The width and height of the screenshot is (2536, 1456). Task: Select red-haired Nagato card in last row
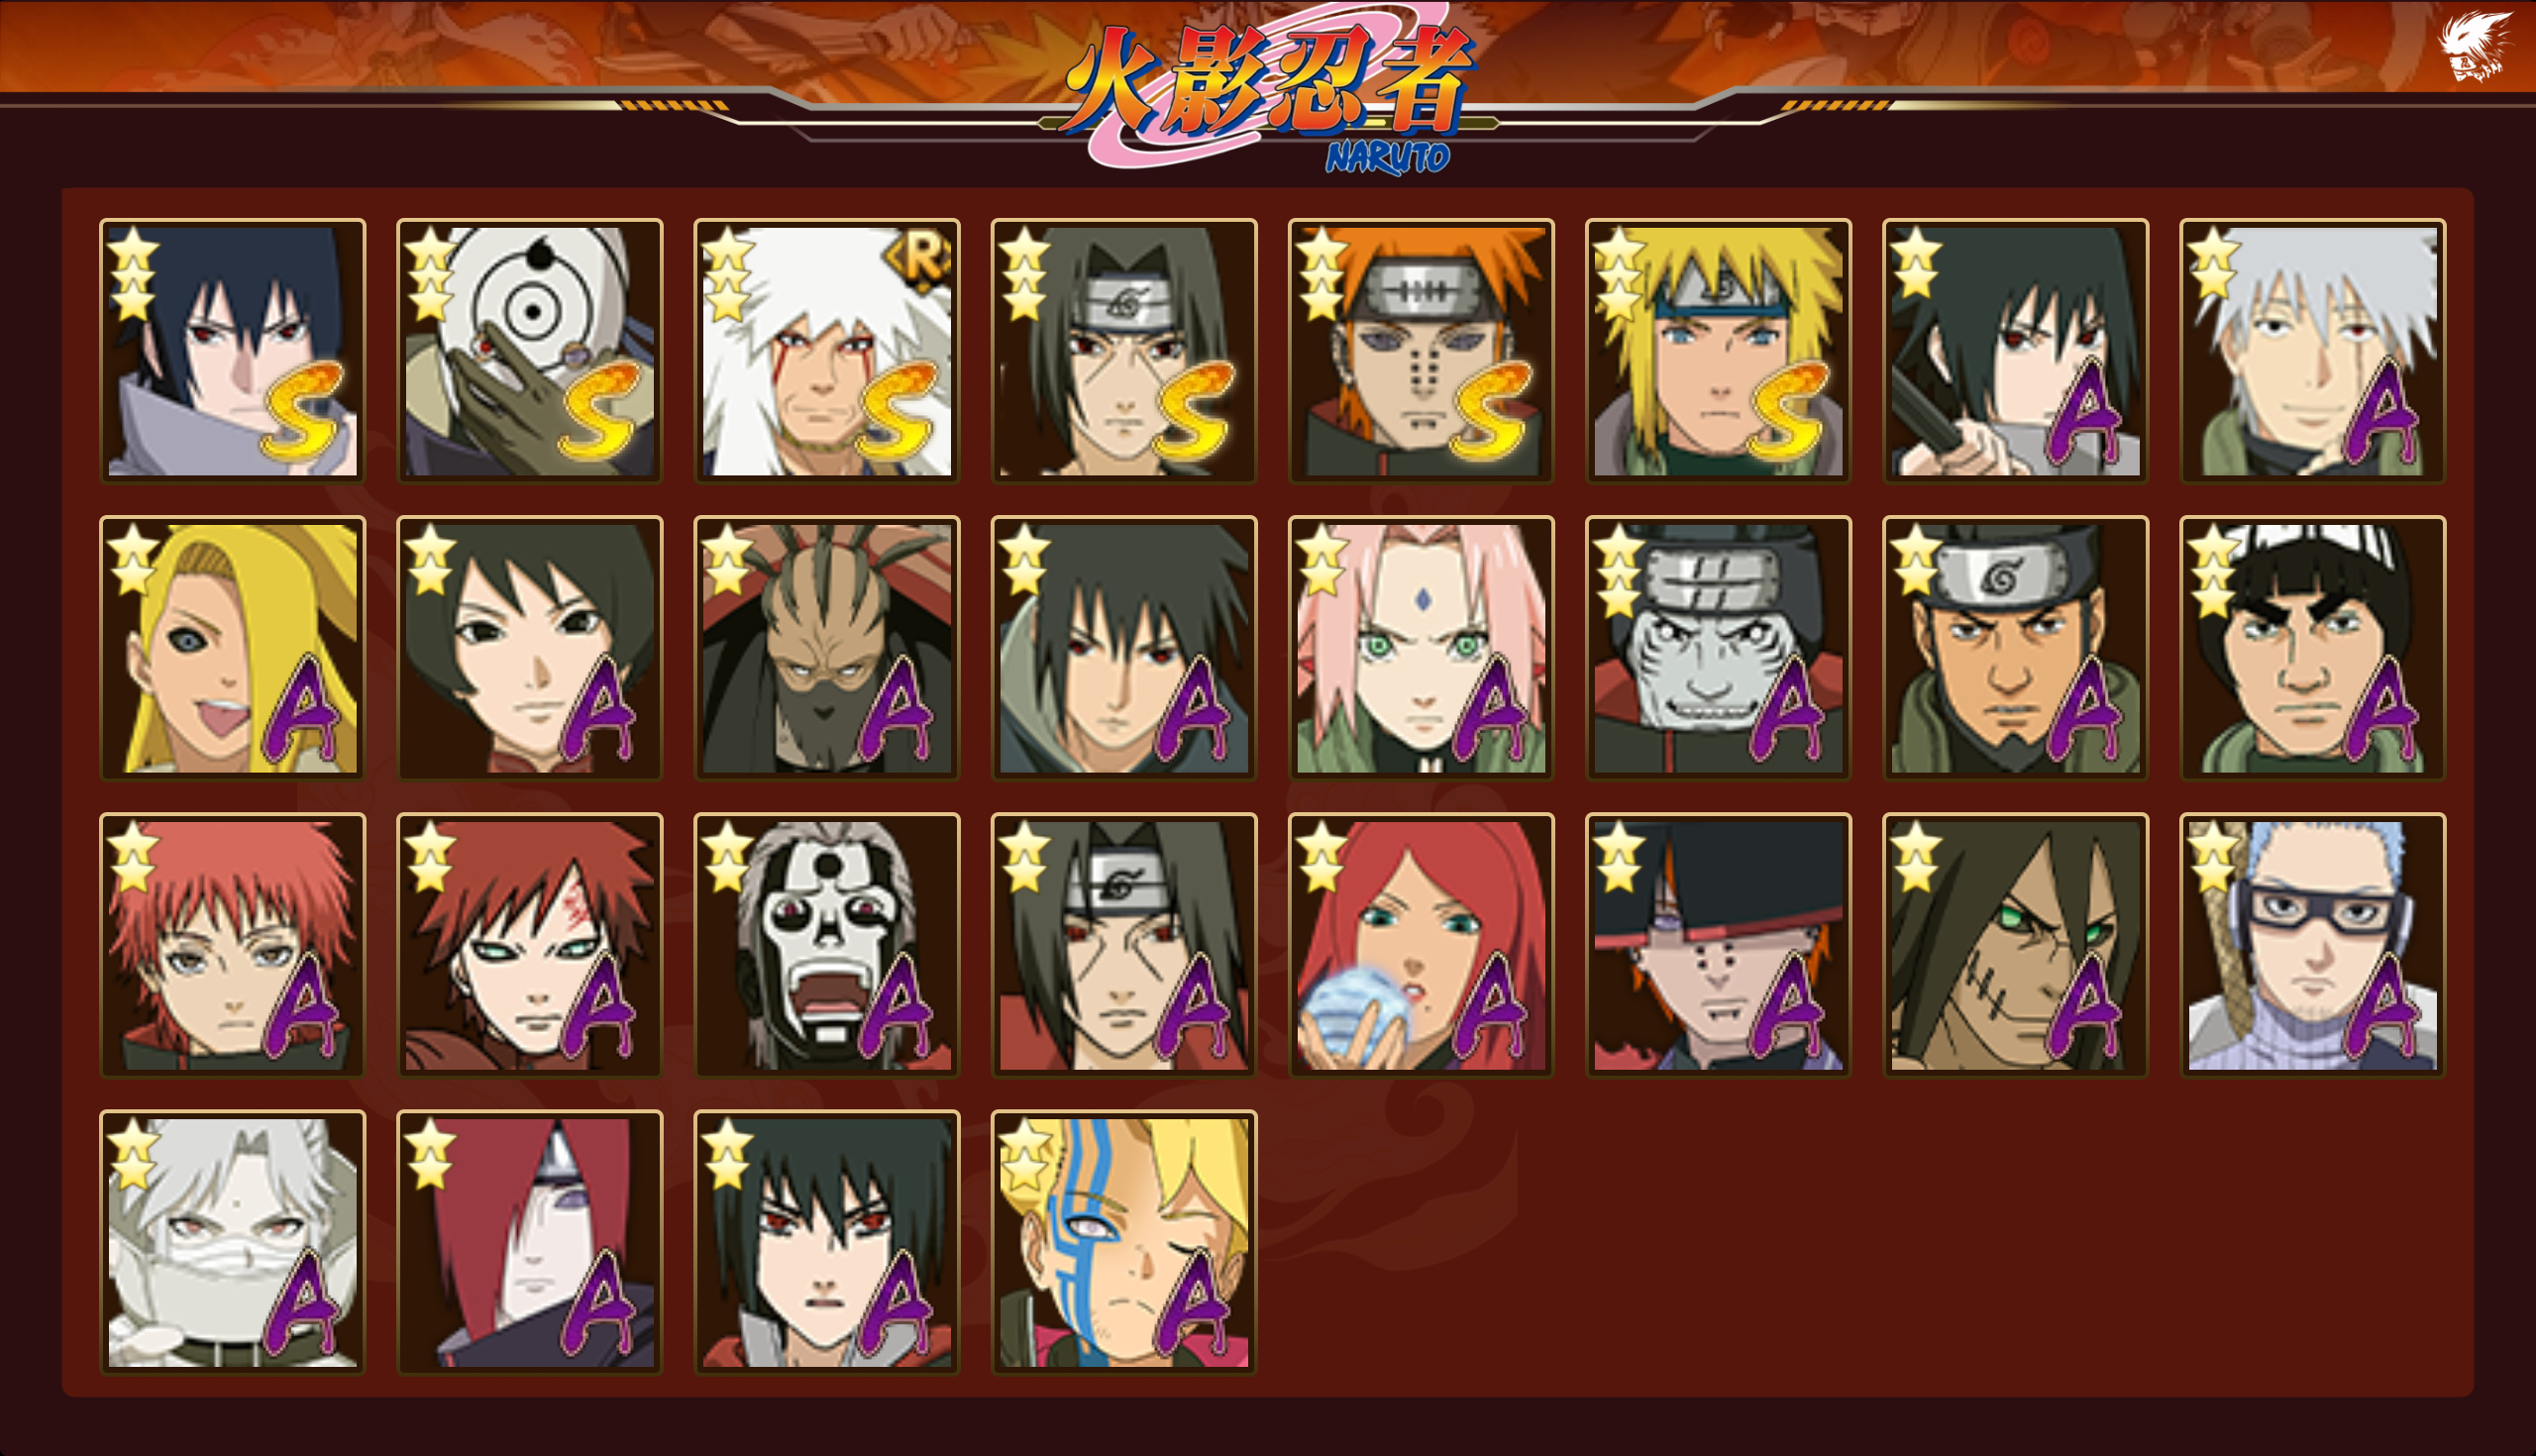(530, 1242)
